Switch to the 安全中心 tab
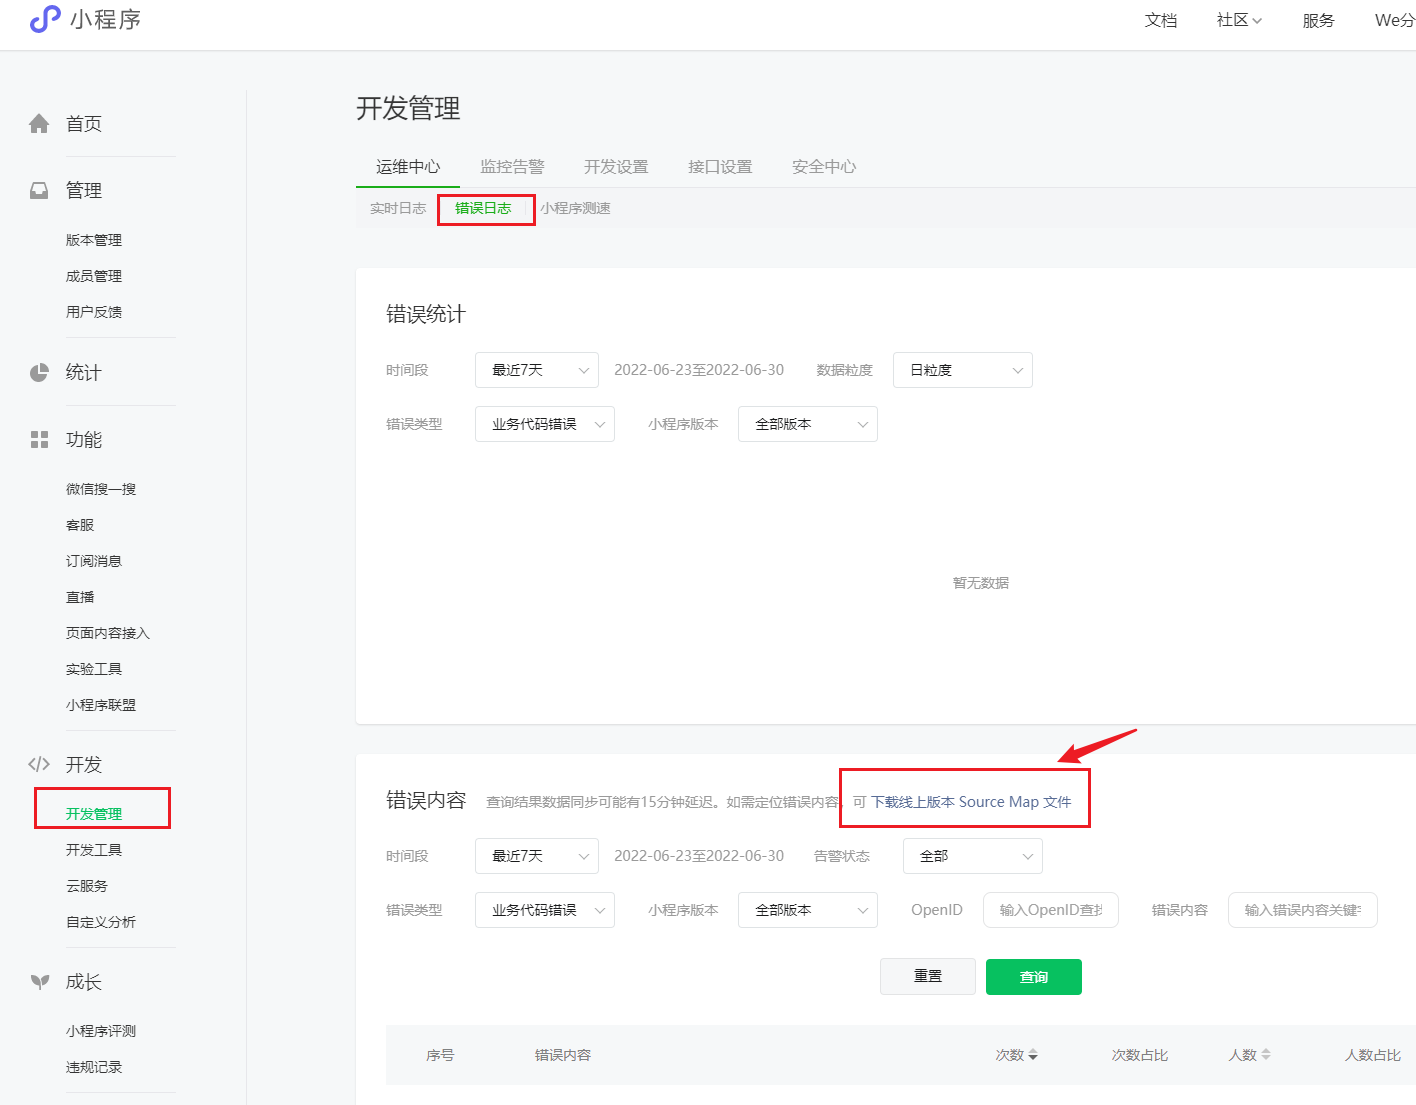 824,167
